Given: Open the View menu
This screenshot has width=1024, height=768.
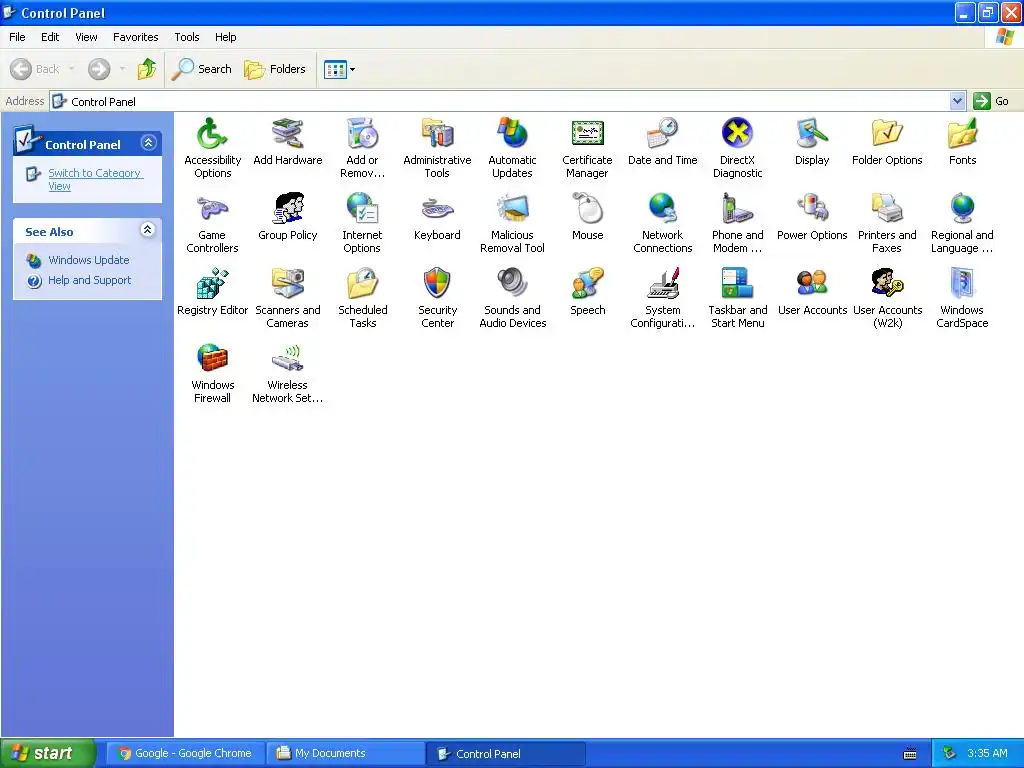Looking at the screenshot, I should click(86, 37).
